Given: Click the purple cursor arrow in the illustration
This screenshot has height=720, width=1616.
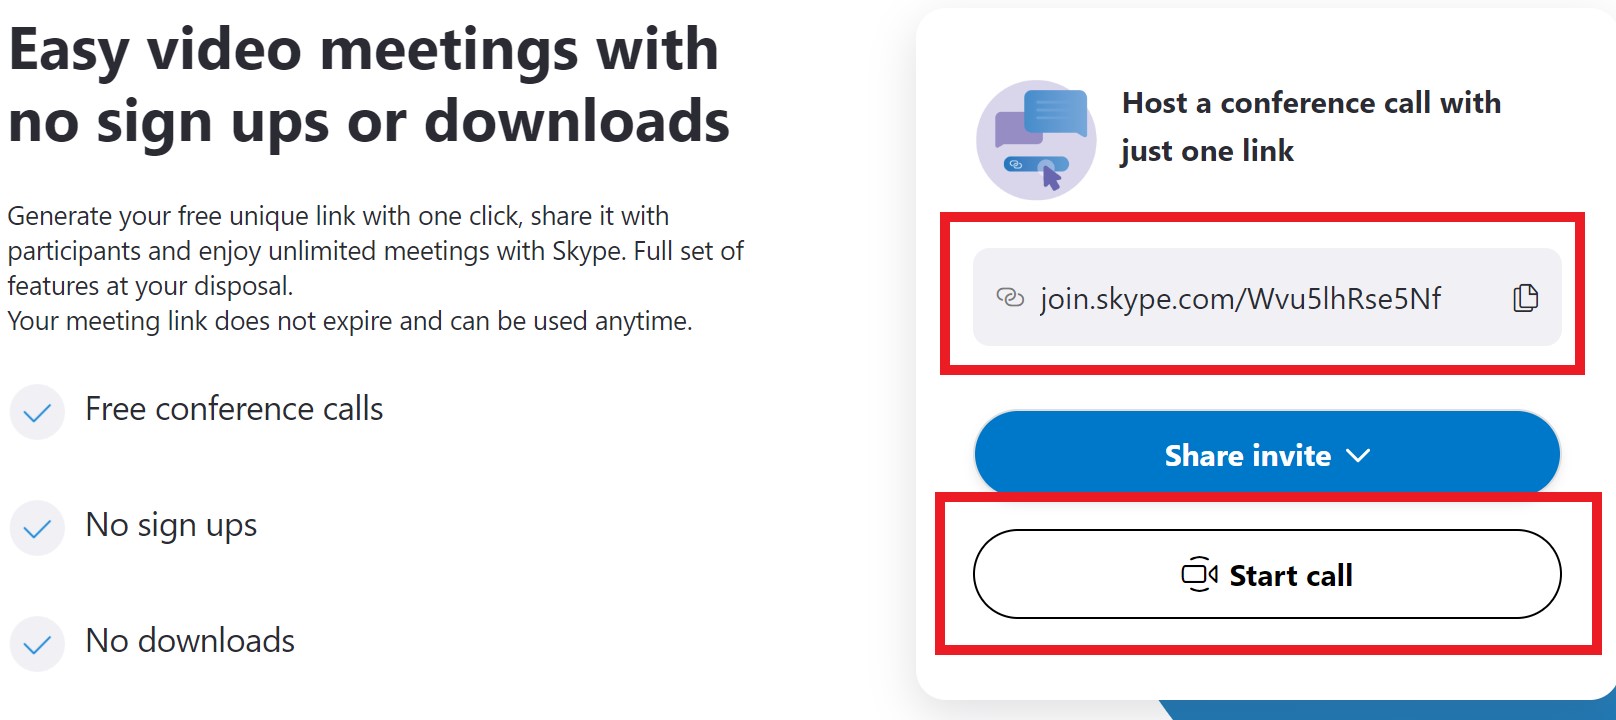Looking at the screenshot, I should pyautogui.click(x=1052, y=176).
